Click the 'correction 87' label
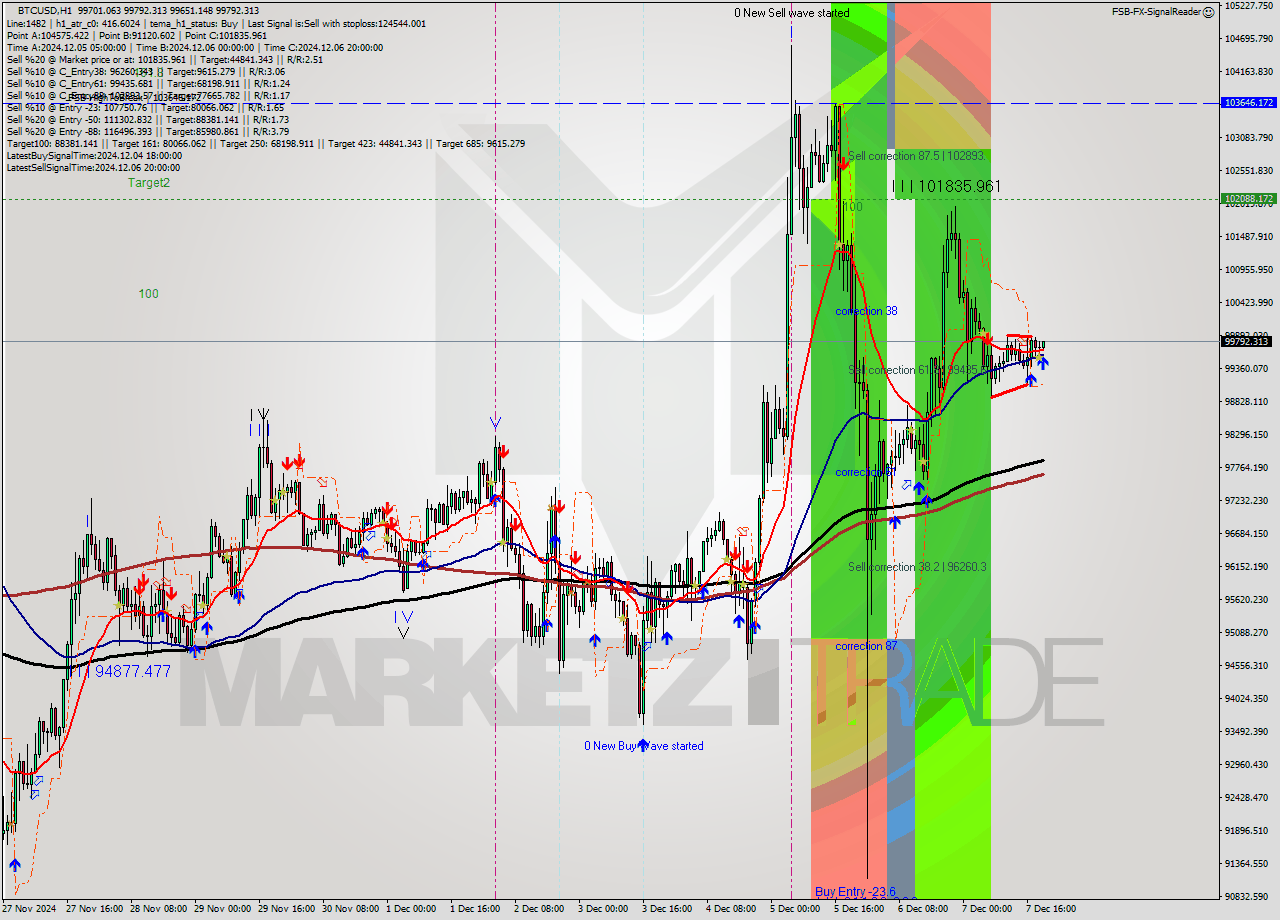The width and height of the screenshot is (1280, 920). (x=866, y=646)
